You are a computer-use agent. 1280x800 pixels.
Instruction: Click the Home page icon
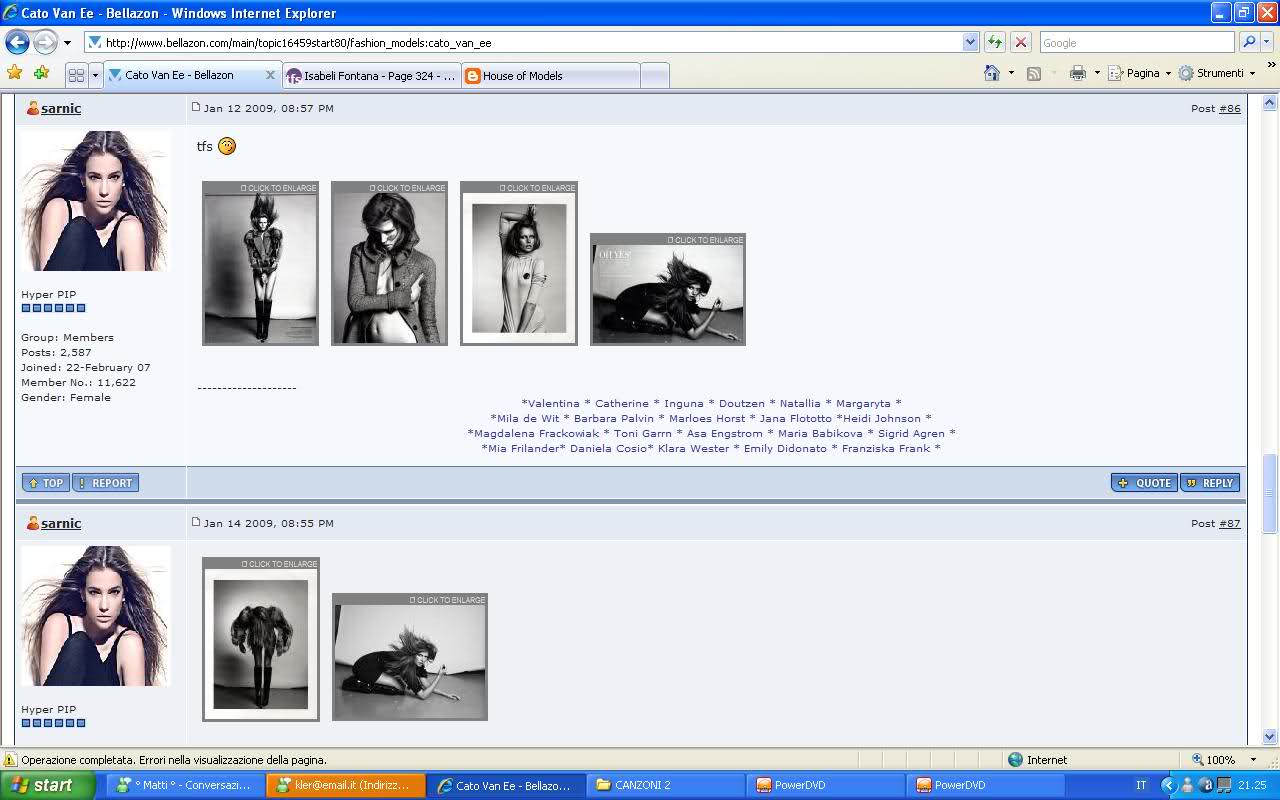(991, 73)
